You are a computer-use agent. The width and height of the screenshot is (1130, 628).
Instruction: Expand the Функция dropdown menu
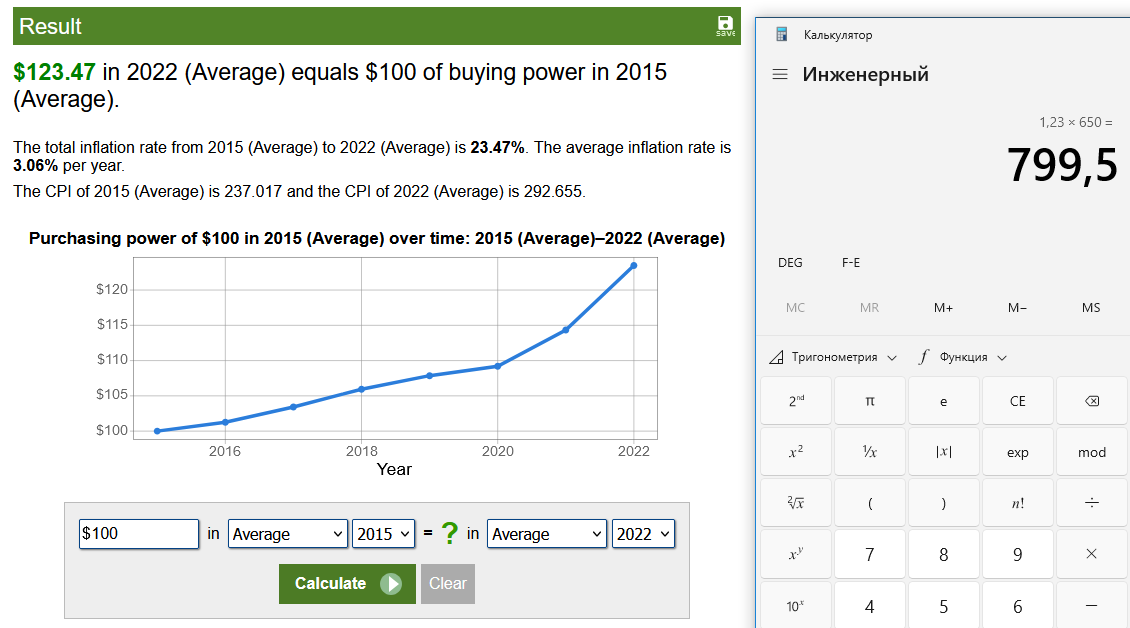click(x=962, y=357)
